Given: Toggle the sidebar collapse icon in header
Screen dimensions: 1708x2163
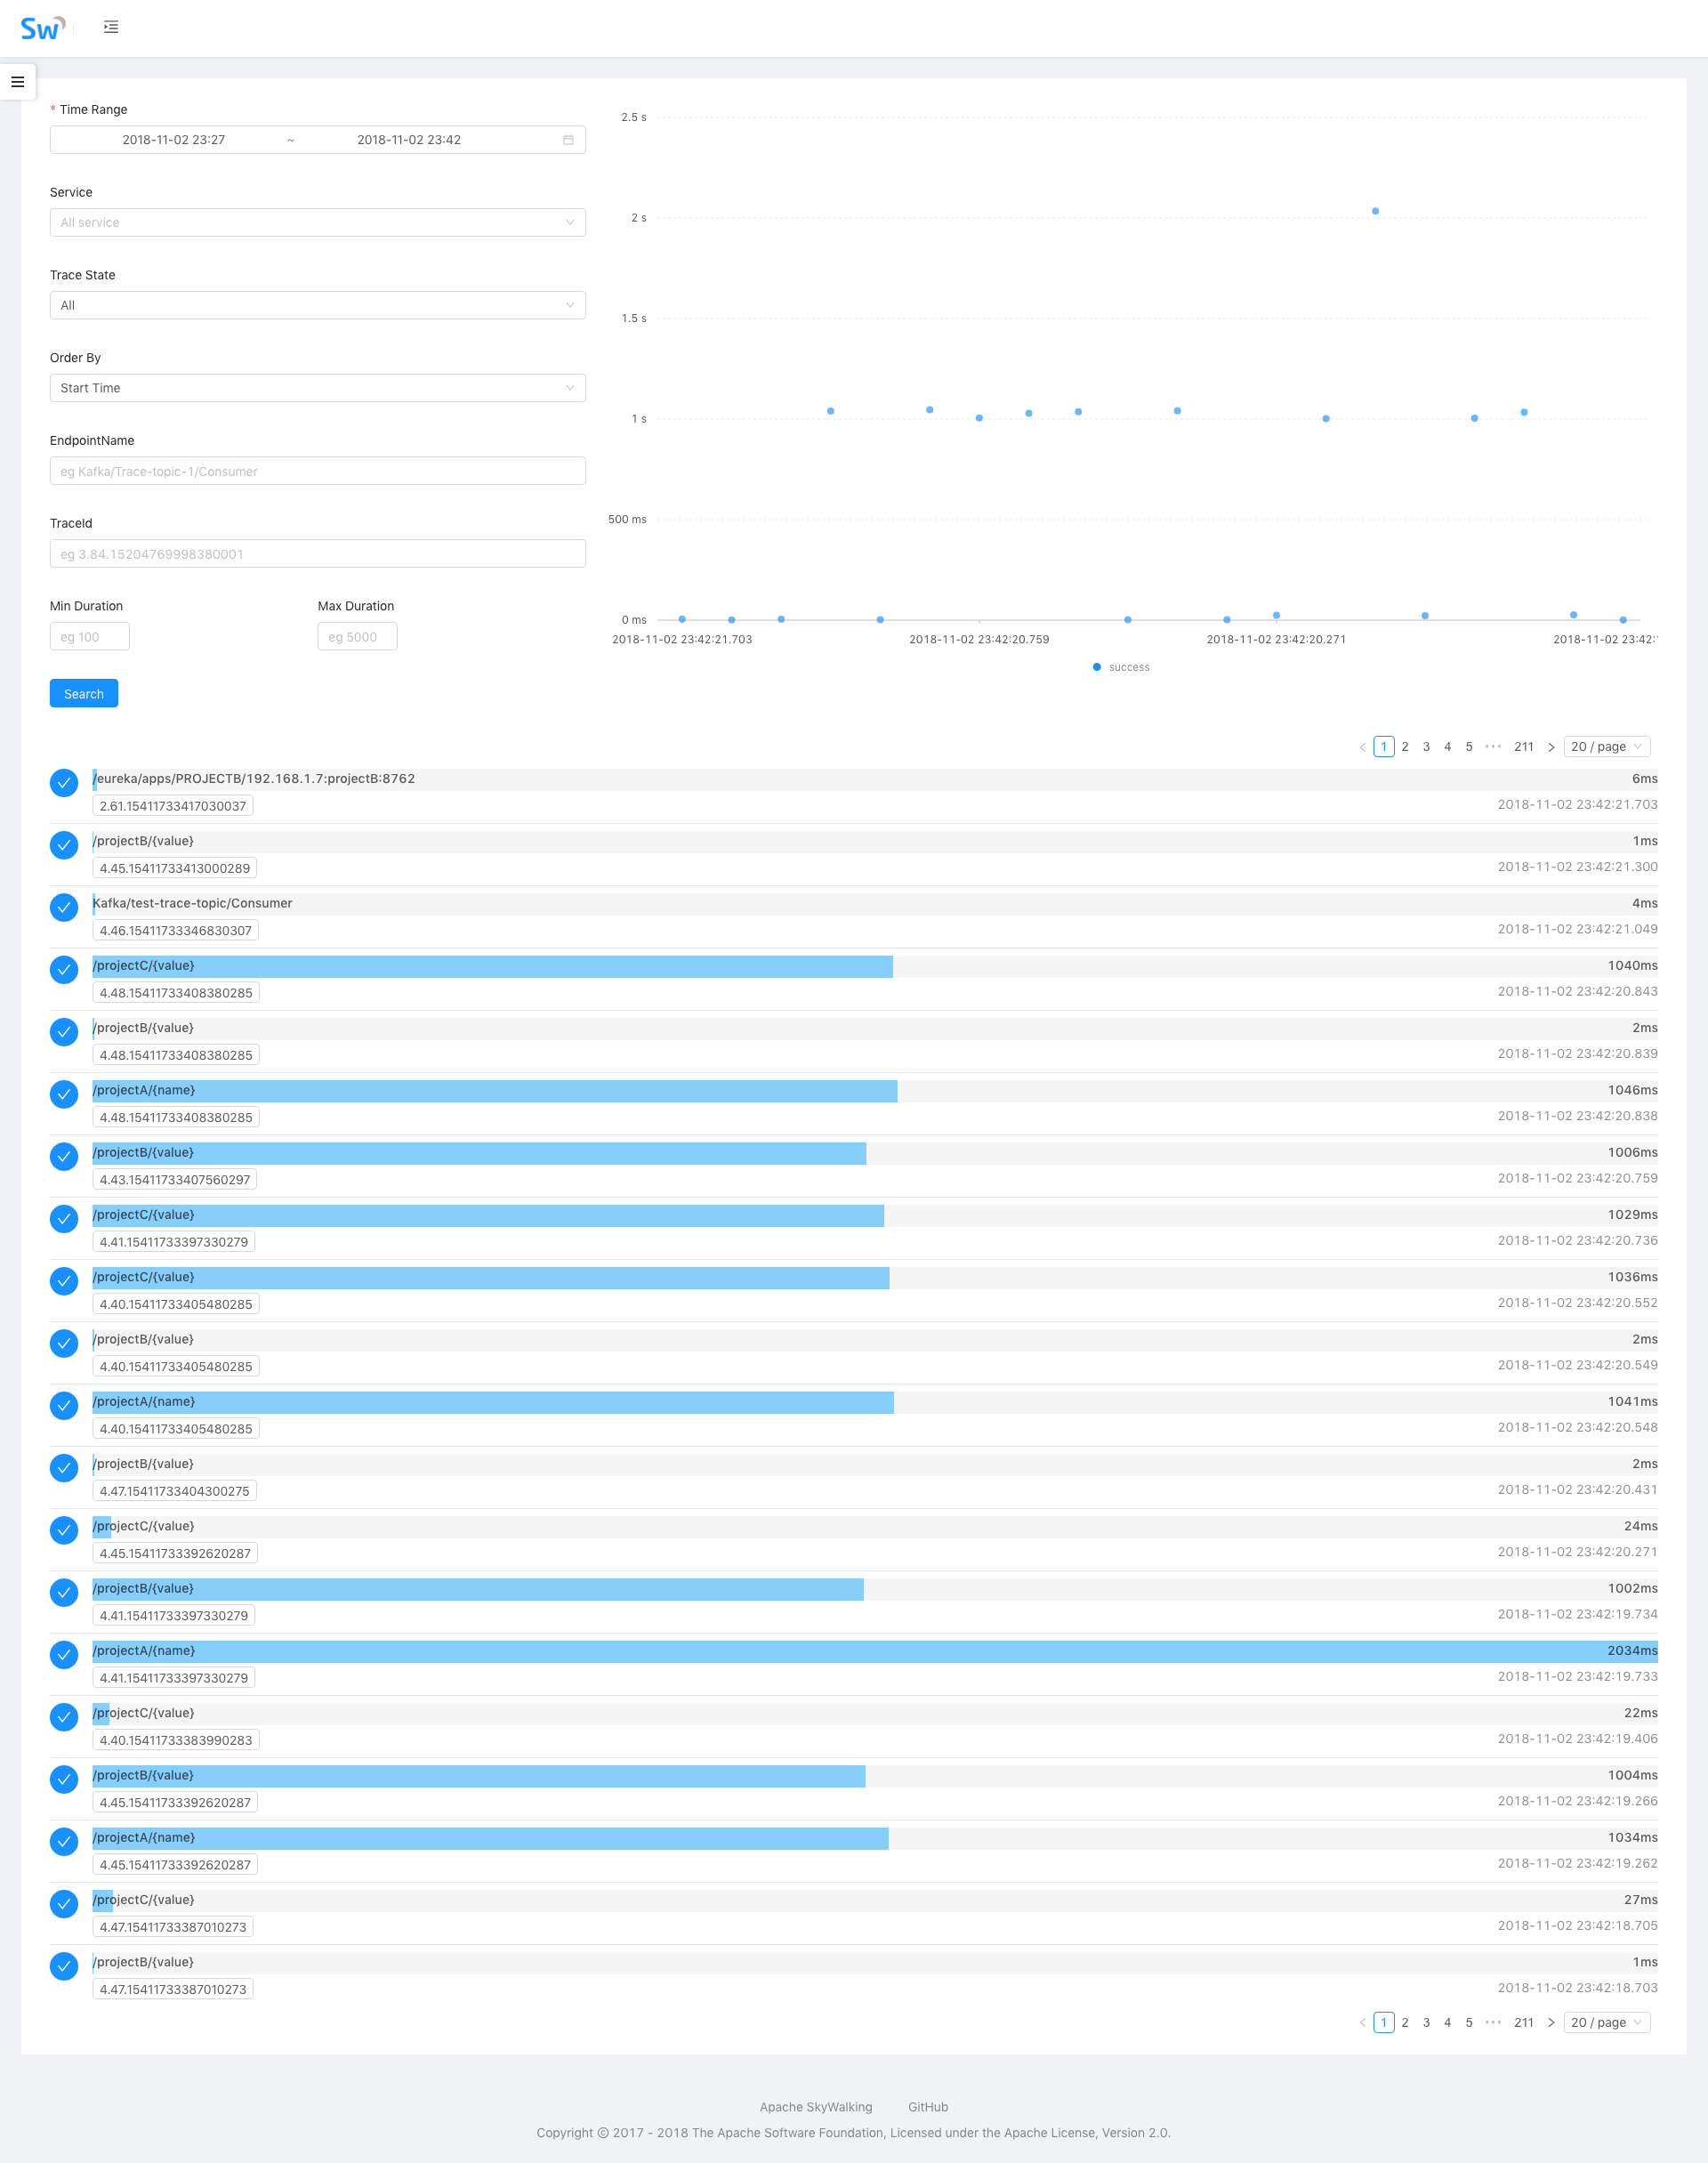Looking at the screenshot, I should point(111,27).
